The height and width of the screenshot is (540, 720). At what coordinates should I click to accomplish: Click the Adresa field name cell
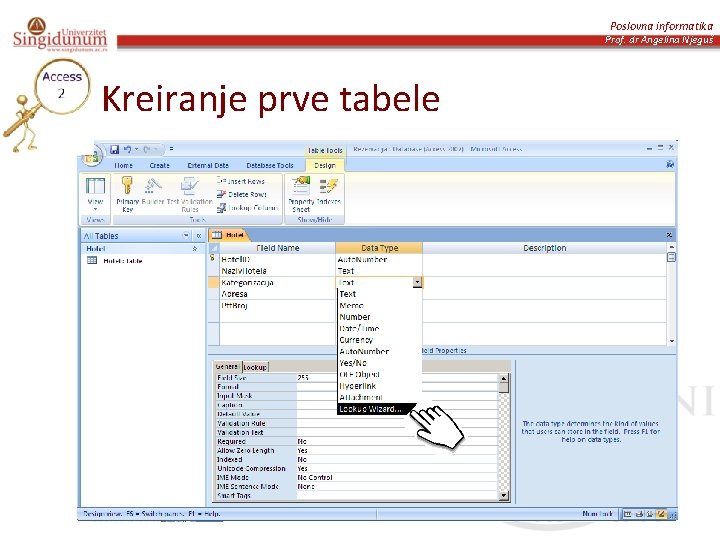click(278, 294)
